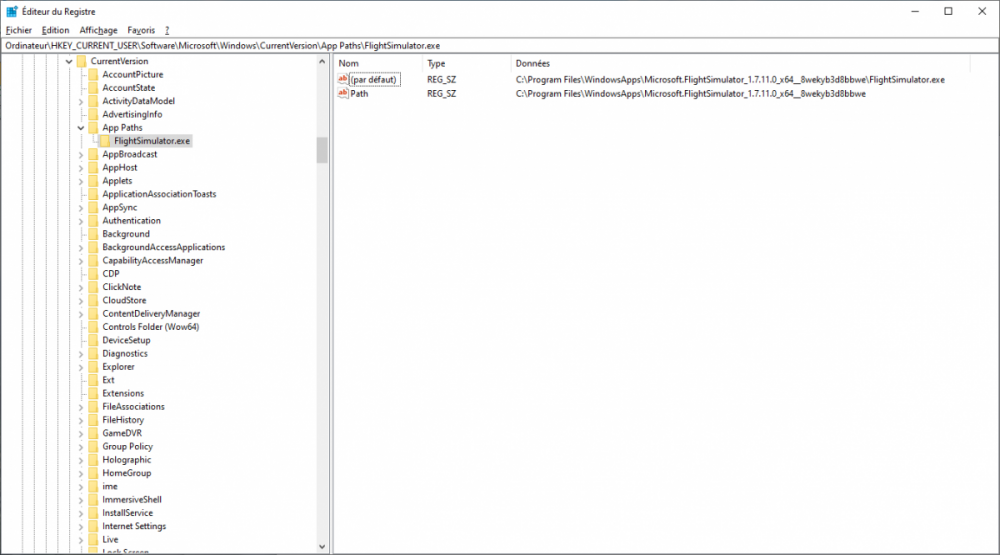Click the App Paths folder icon
The image size is (1000, 555).
coord(93,128)
